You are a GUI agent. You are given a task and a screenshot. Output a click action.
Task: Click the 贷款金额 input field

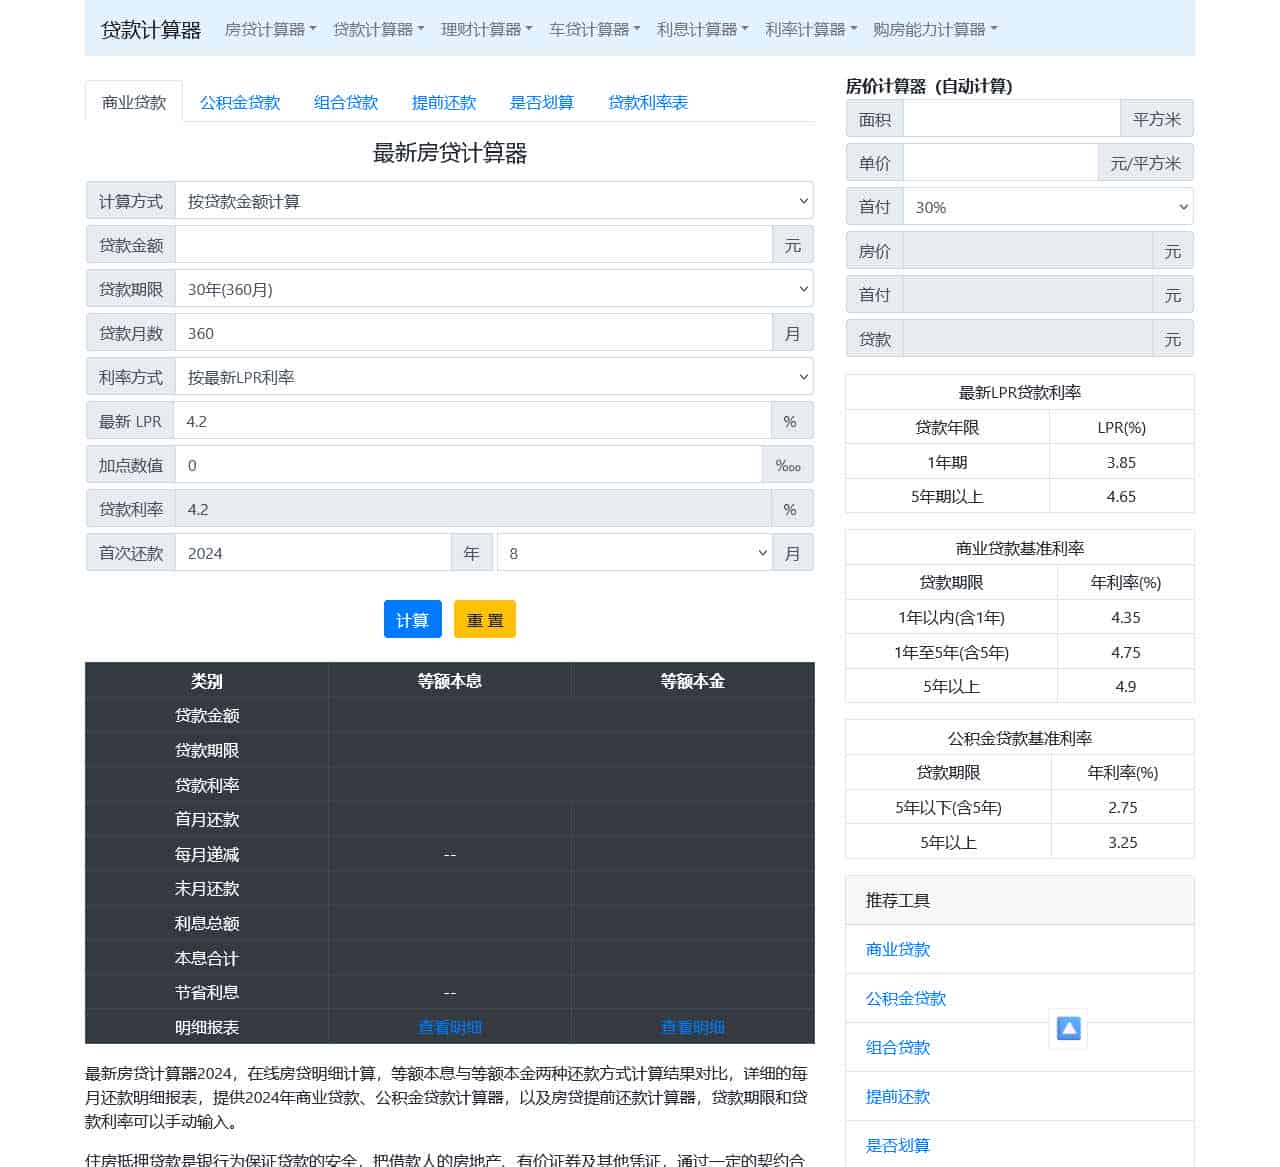pyautogui.click(x=473, y=245)
